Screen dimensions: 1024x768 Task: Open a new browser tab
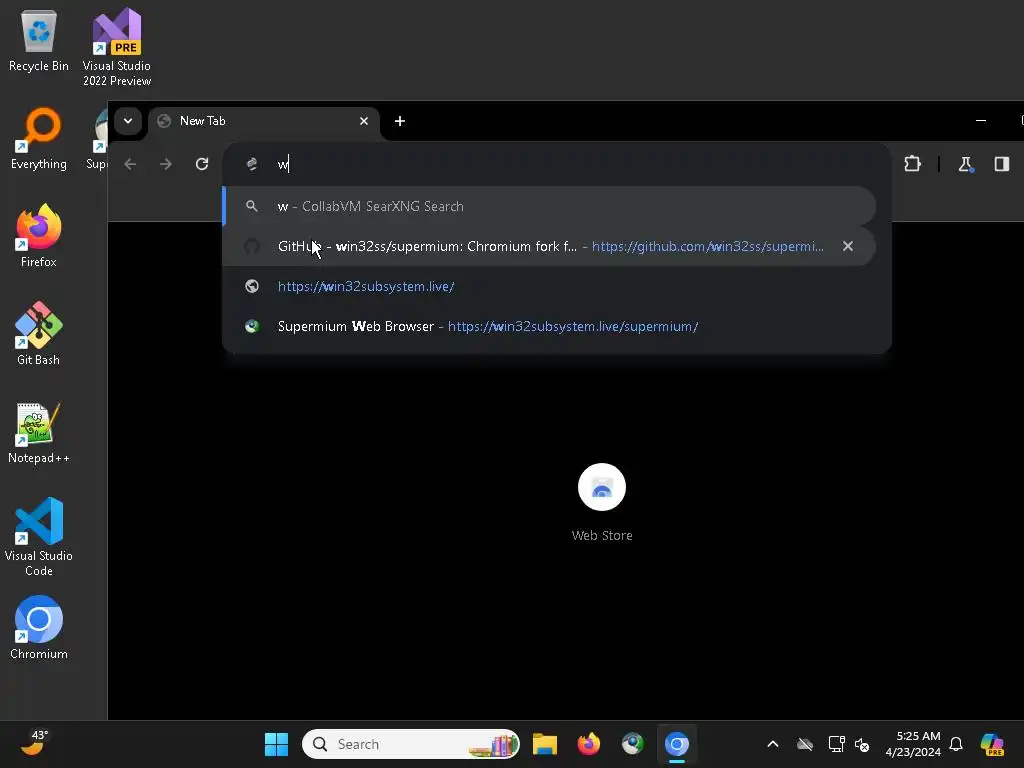(400, 121)
